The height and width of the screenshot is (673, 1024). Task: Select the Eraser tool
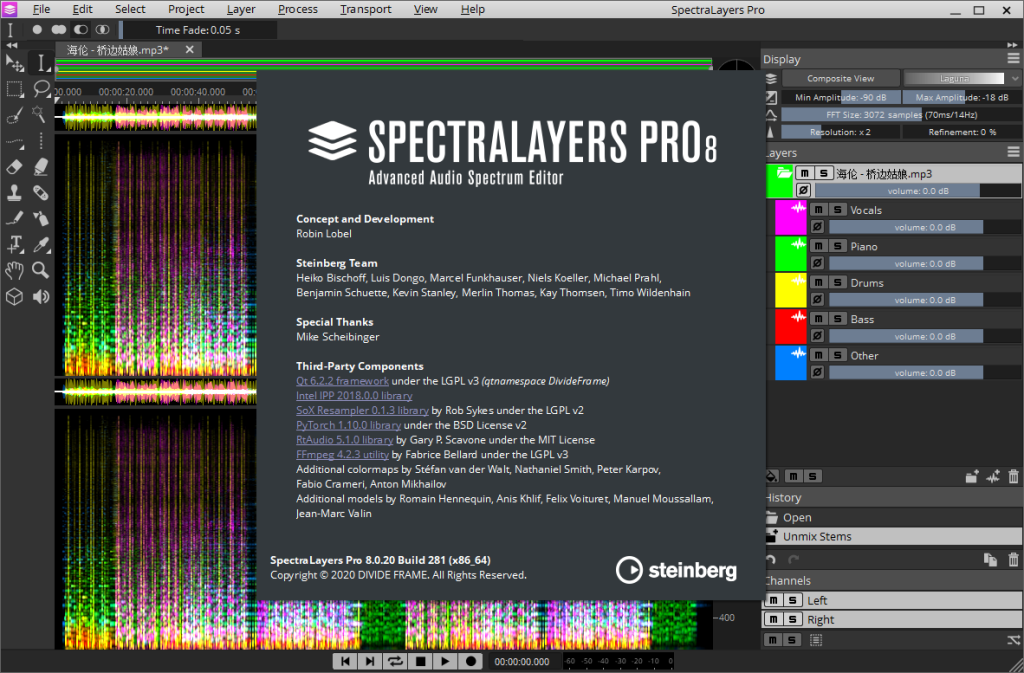click(14, 167)
